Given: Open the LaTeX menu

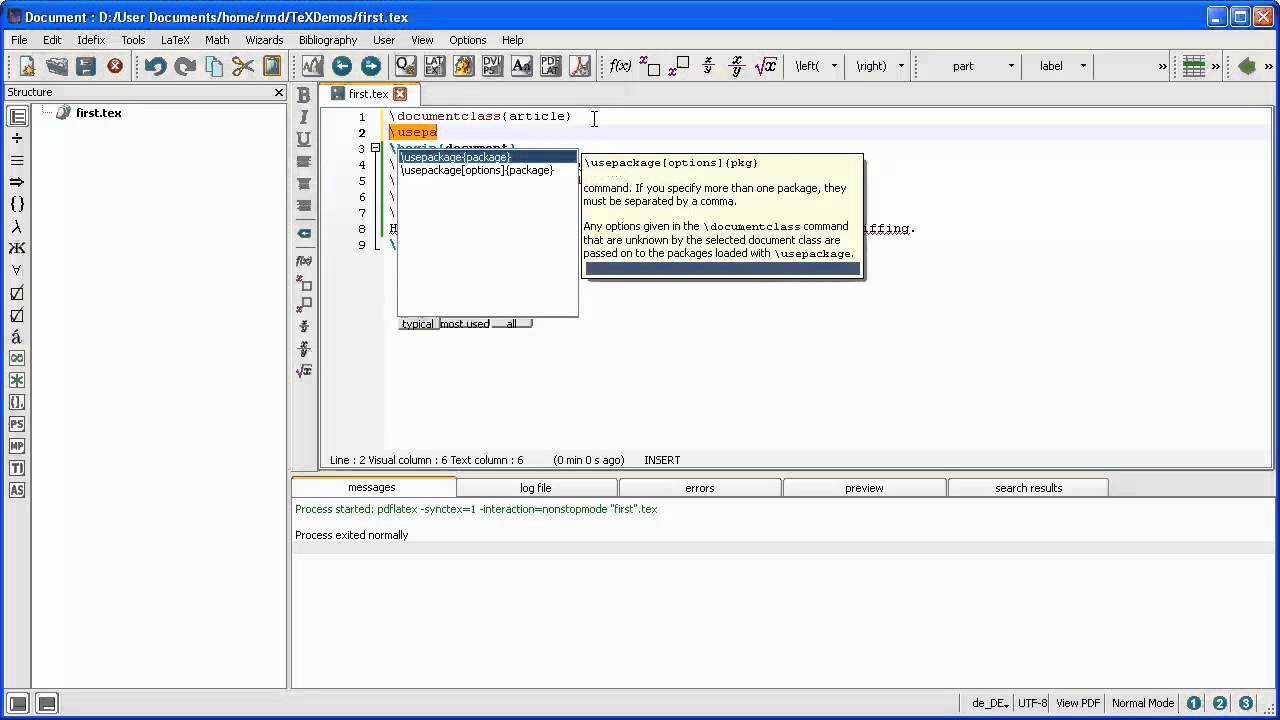Looking at the screenshot, I should [x=175, y=40].
